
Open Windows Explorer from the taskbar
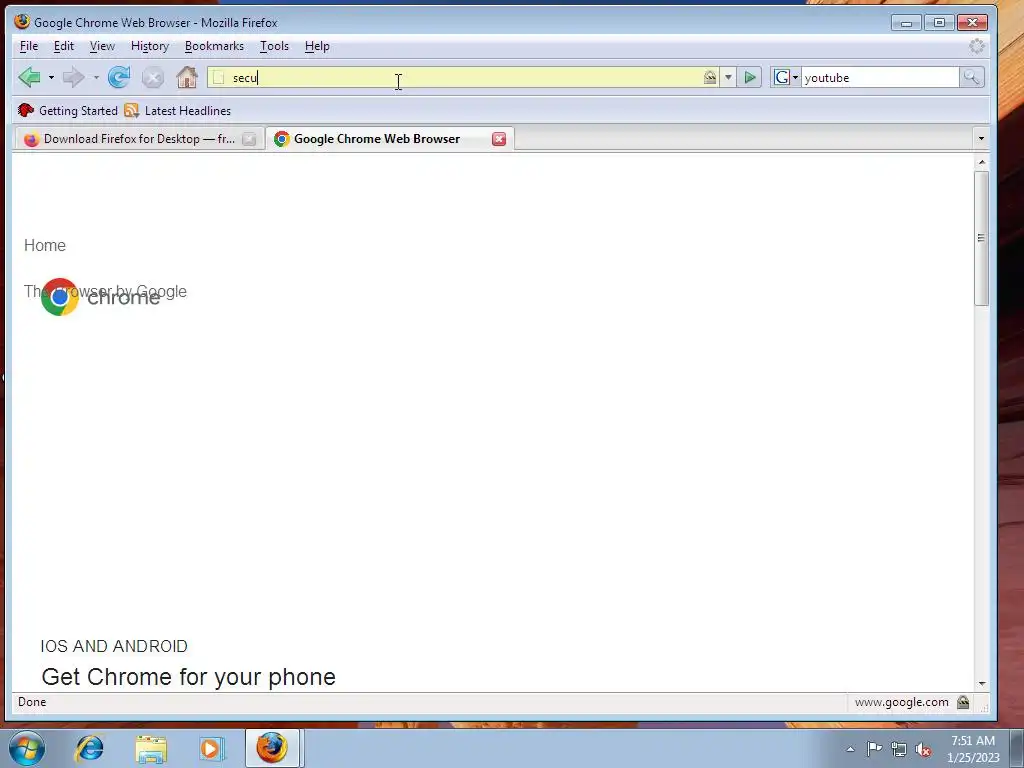(151, 748)
